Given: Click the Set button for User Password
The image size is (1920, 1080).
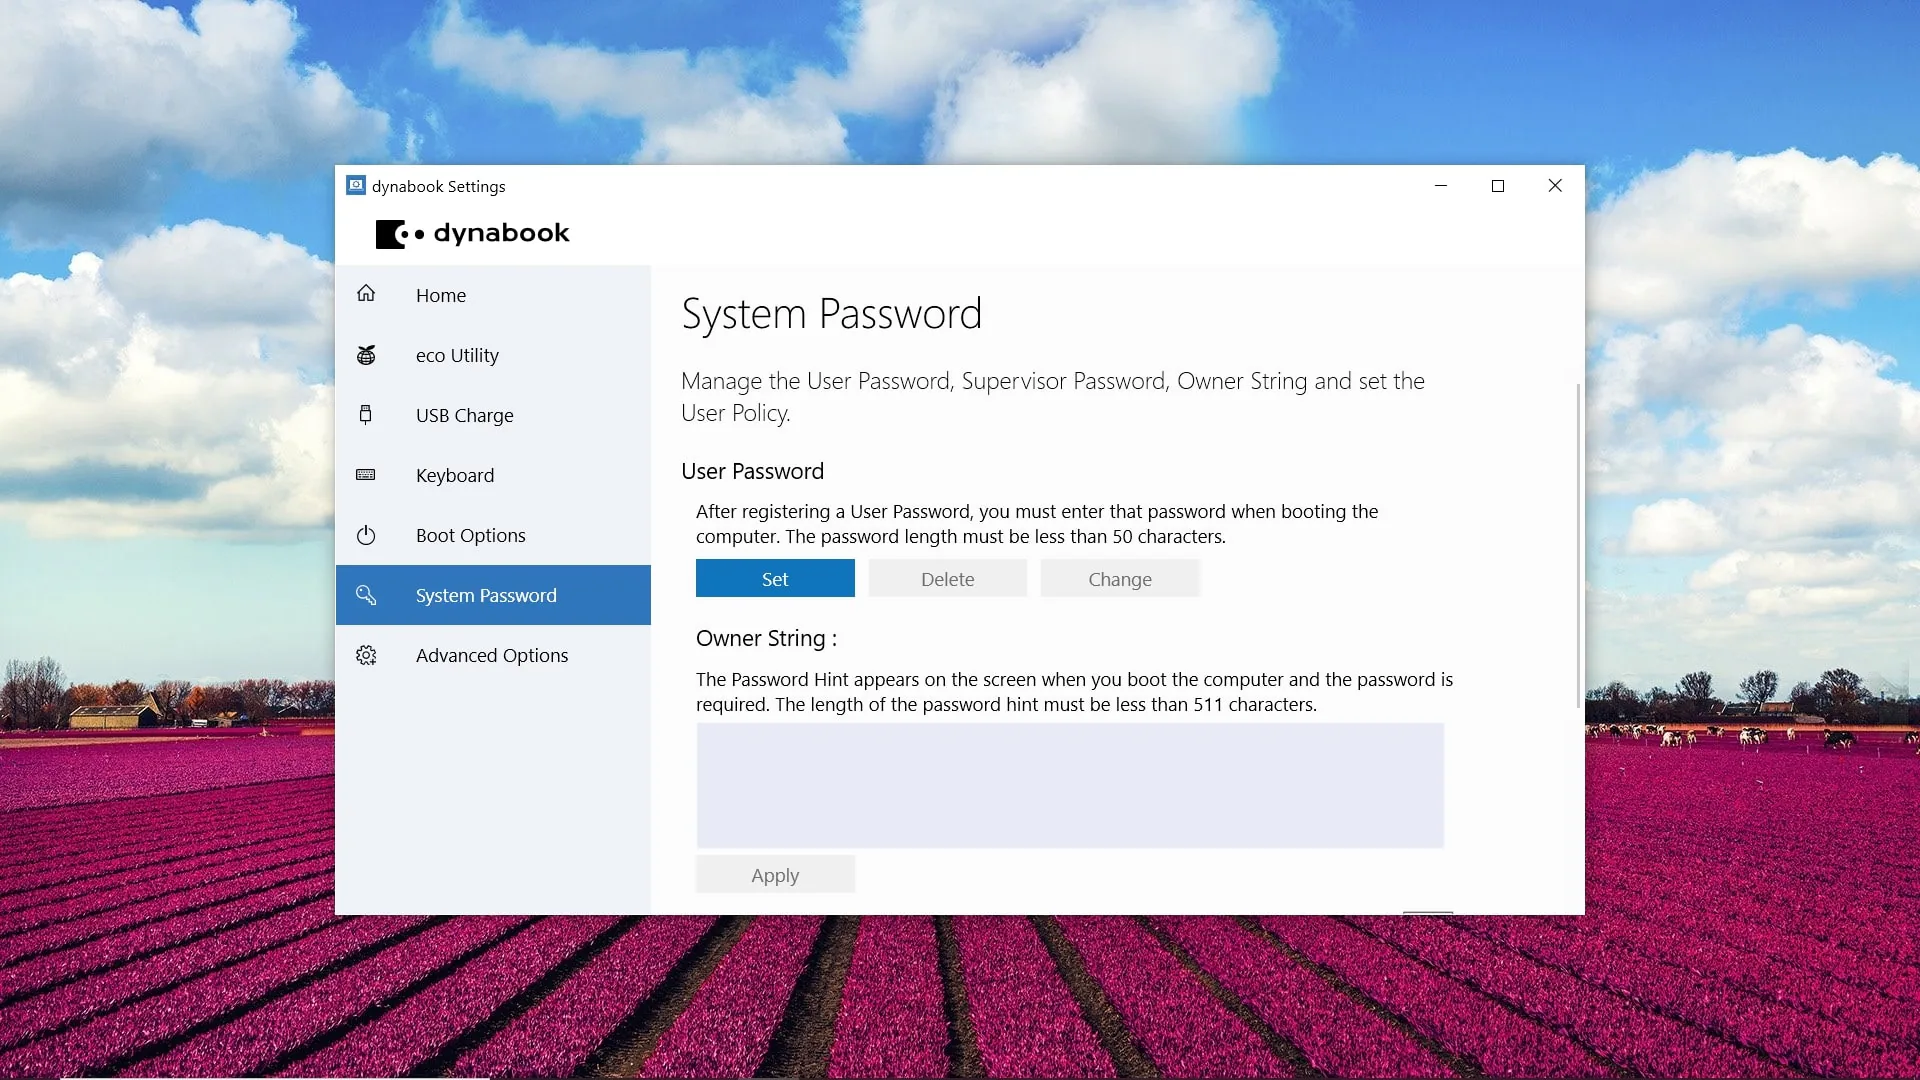Looking at the screenshot, I should pos(775,579).
